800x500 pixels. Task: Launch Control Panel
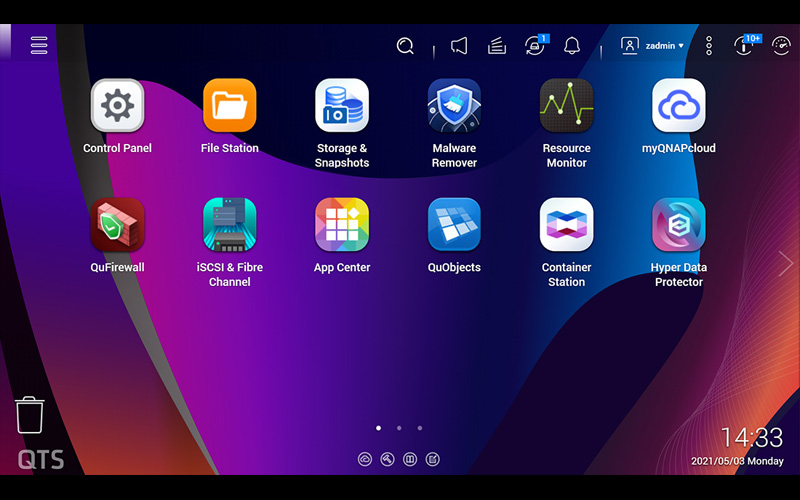pos(117,105)
